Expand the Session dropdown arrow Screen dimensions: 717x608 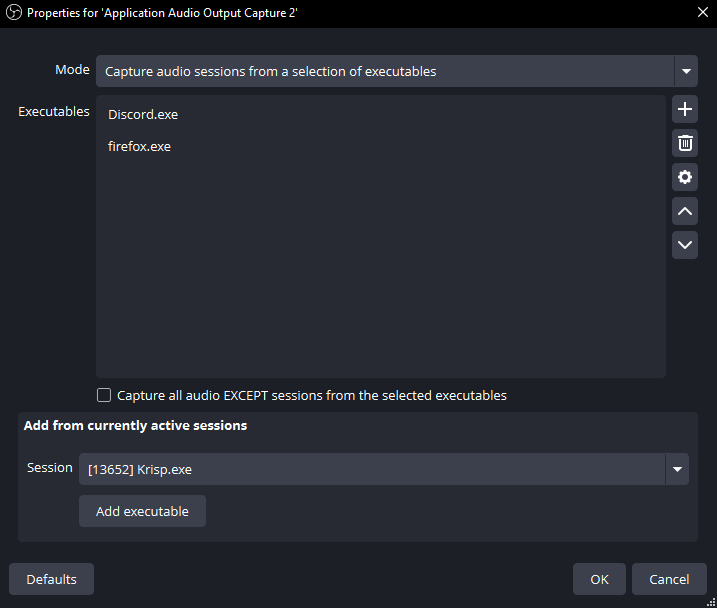[677, 469]
